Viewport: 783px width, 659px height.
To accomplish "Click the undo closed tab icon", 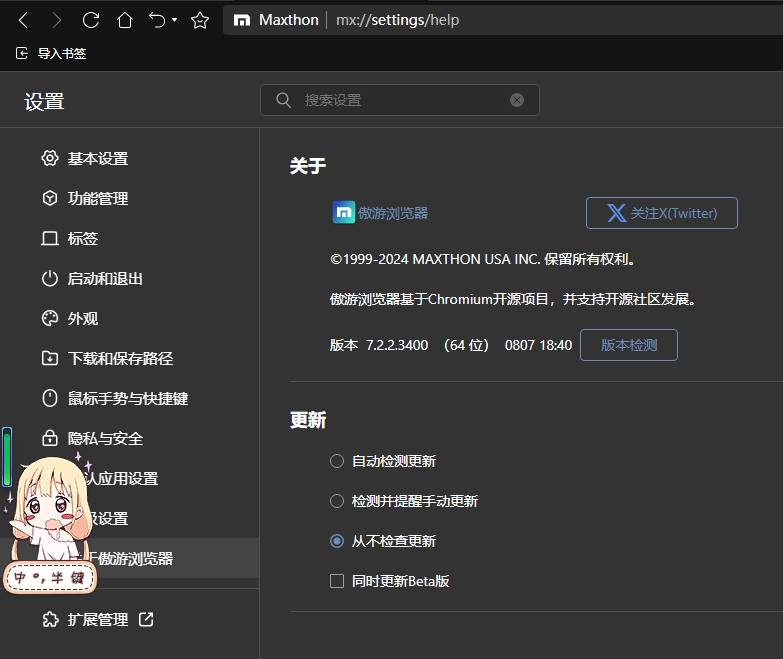I will pos(156,20).
